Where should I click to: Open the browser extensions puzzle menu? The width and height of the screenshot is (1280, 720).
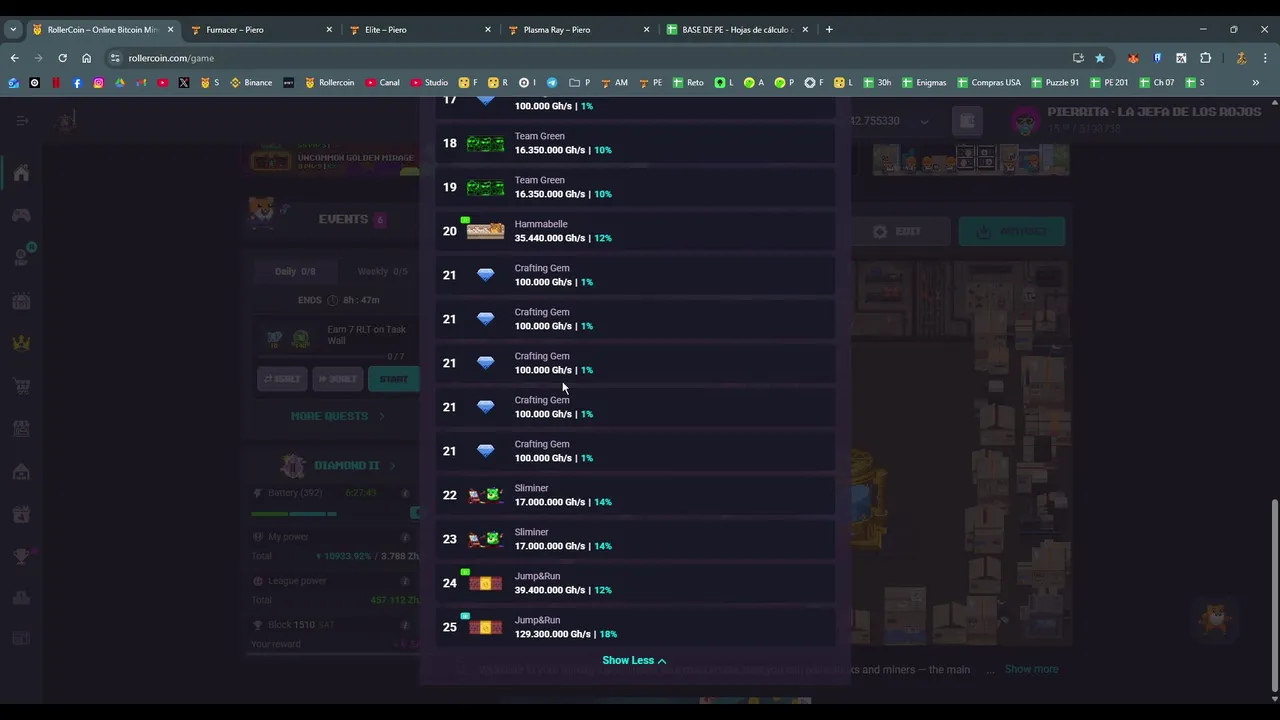coord(1205,58)
